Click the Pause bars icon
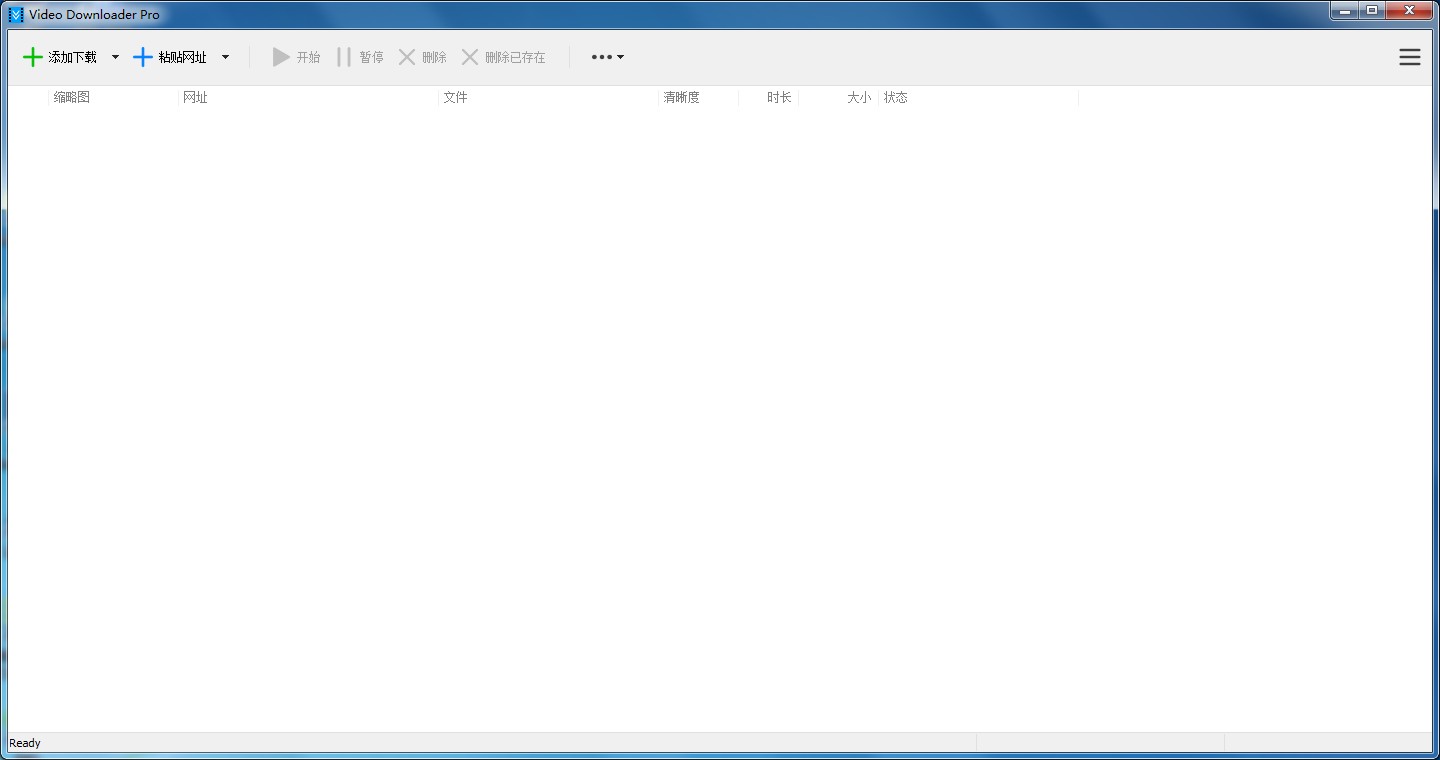The image size is (1440, 760). click(344, 57)
